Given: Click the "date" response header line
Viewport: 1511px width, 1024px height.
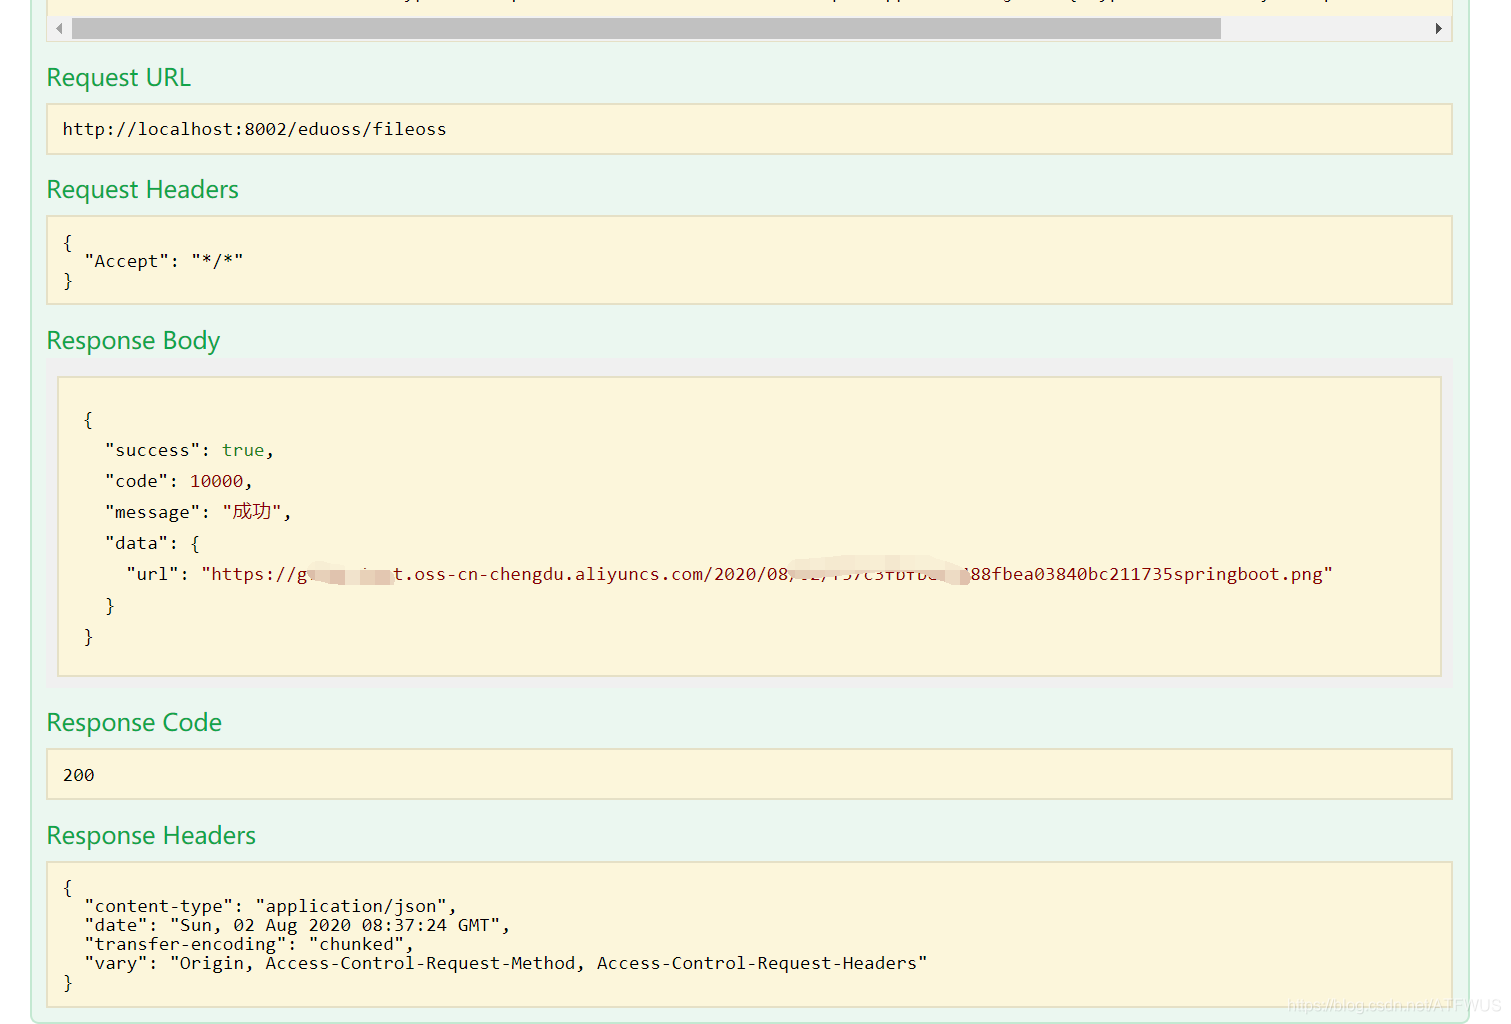Looking at the screenshot, I should [297, 925].
